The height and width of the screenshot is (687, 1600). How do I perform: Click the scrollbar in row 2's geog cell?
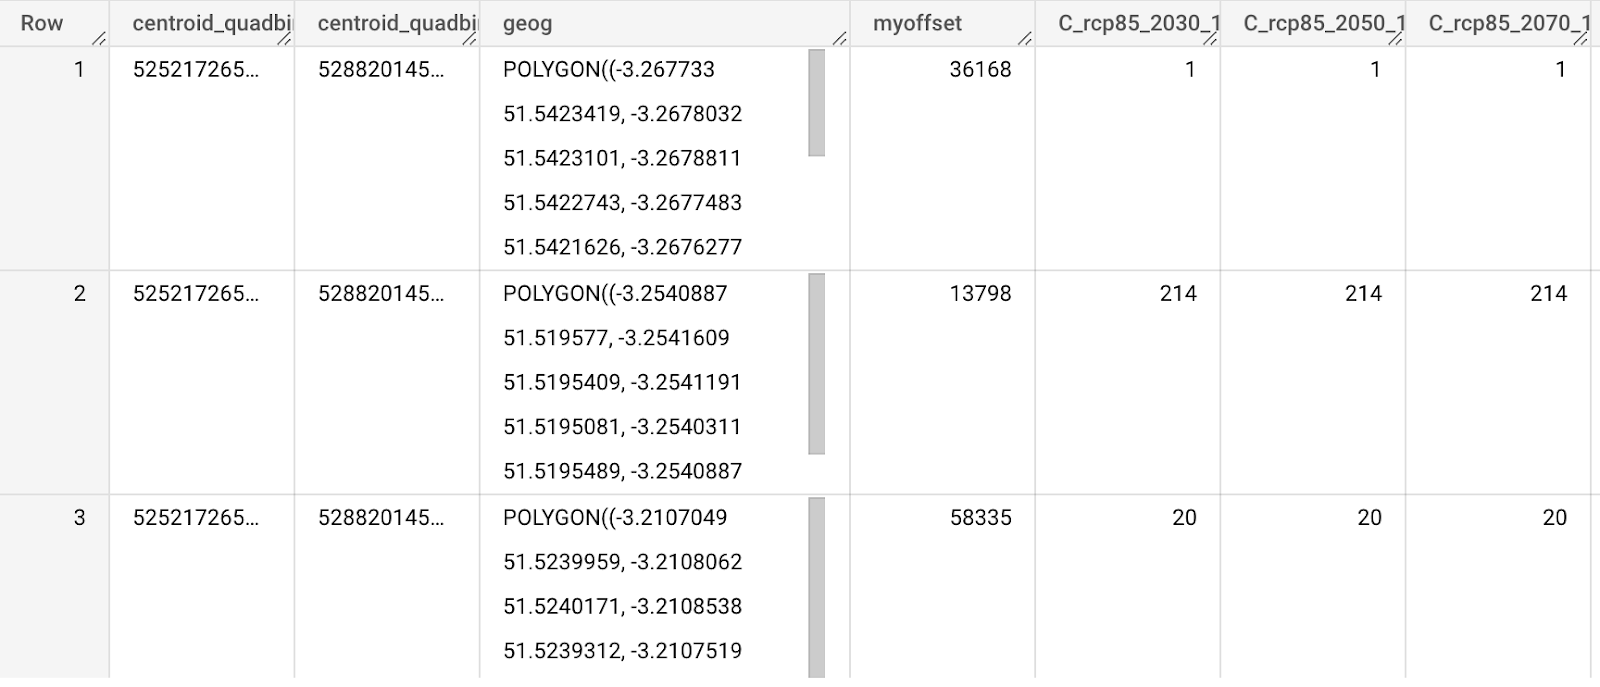(816, 364)
